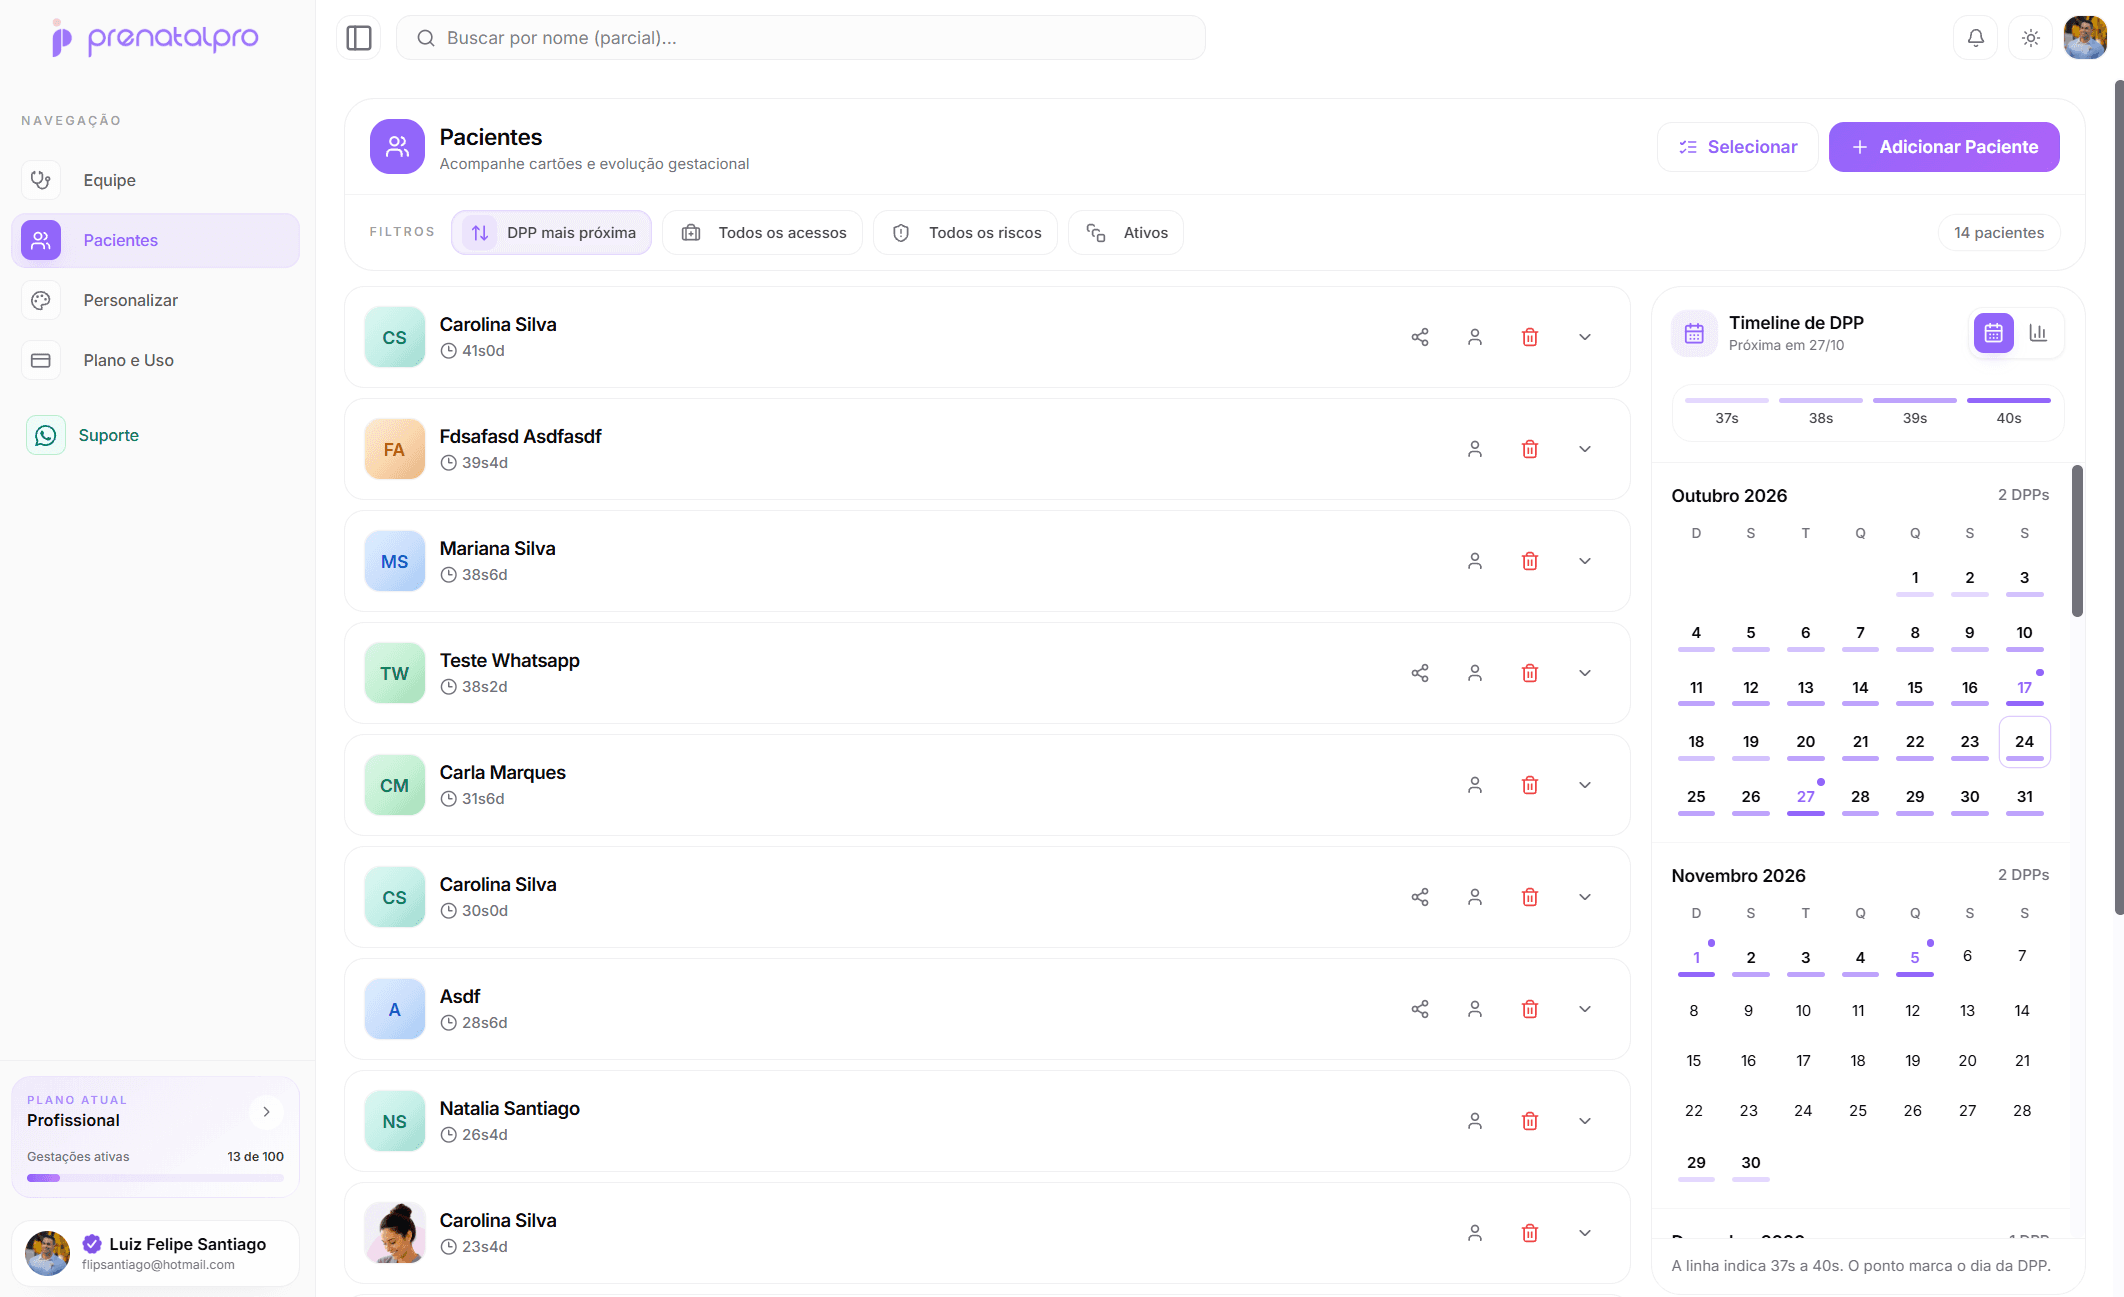The height and width of the screenshot is (1297, 2124).
Task: Expand Natalia Santiago card
Action: point(1585,1121)
